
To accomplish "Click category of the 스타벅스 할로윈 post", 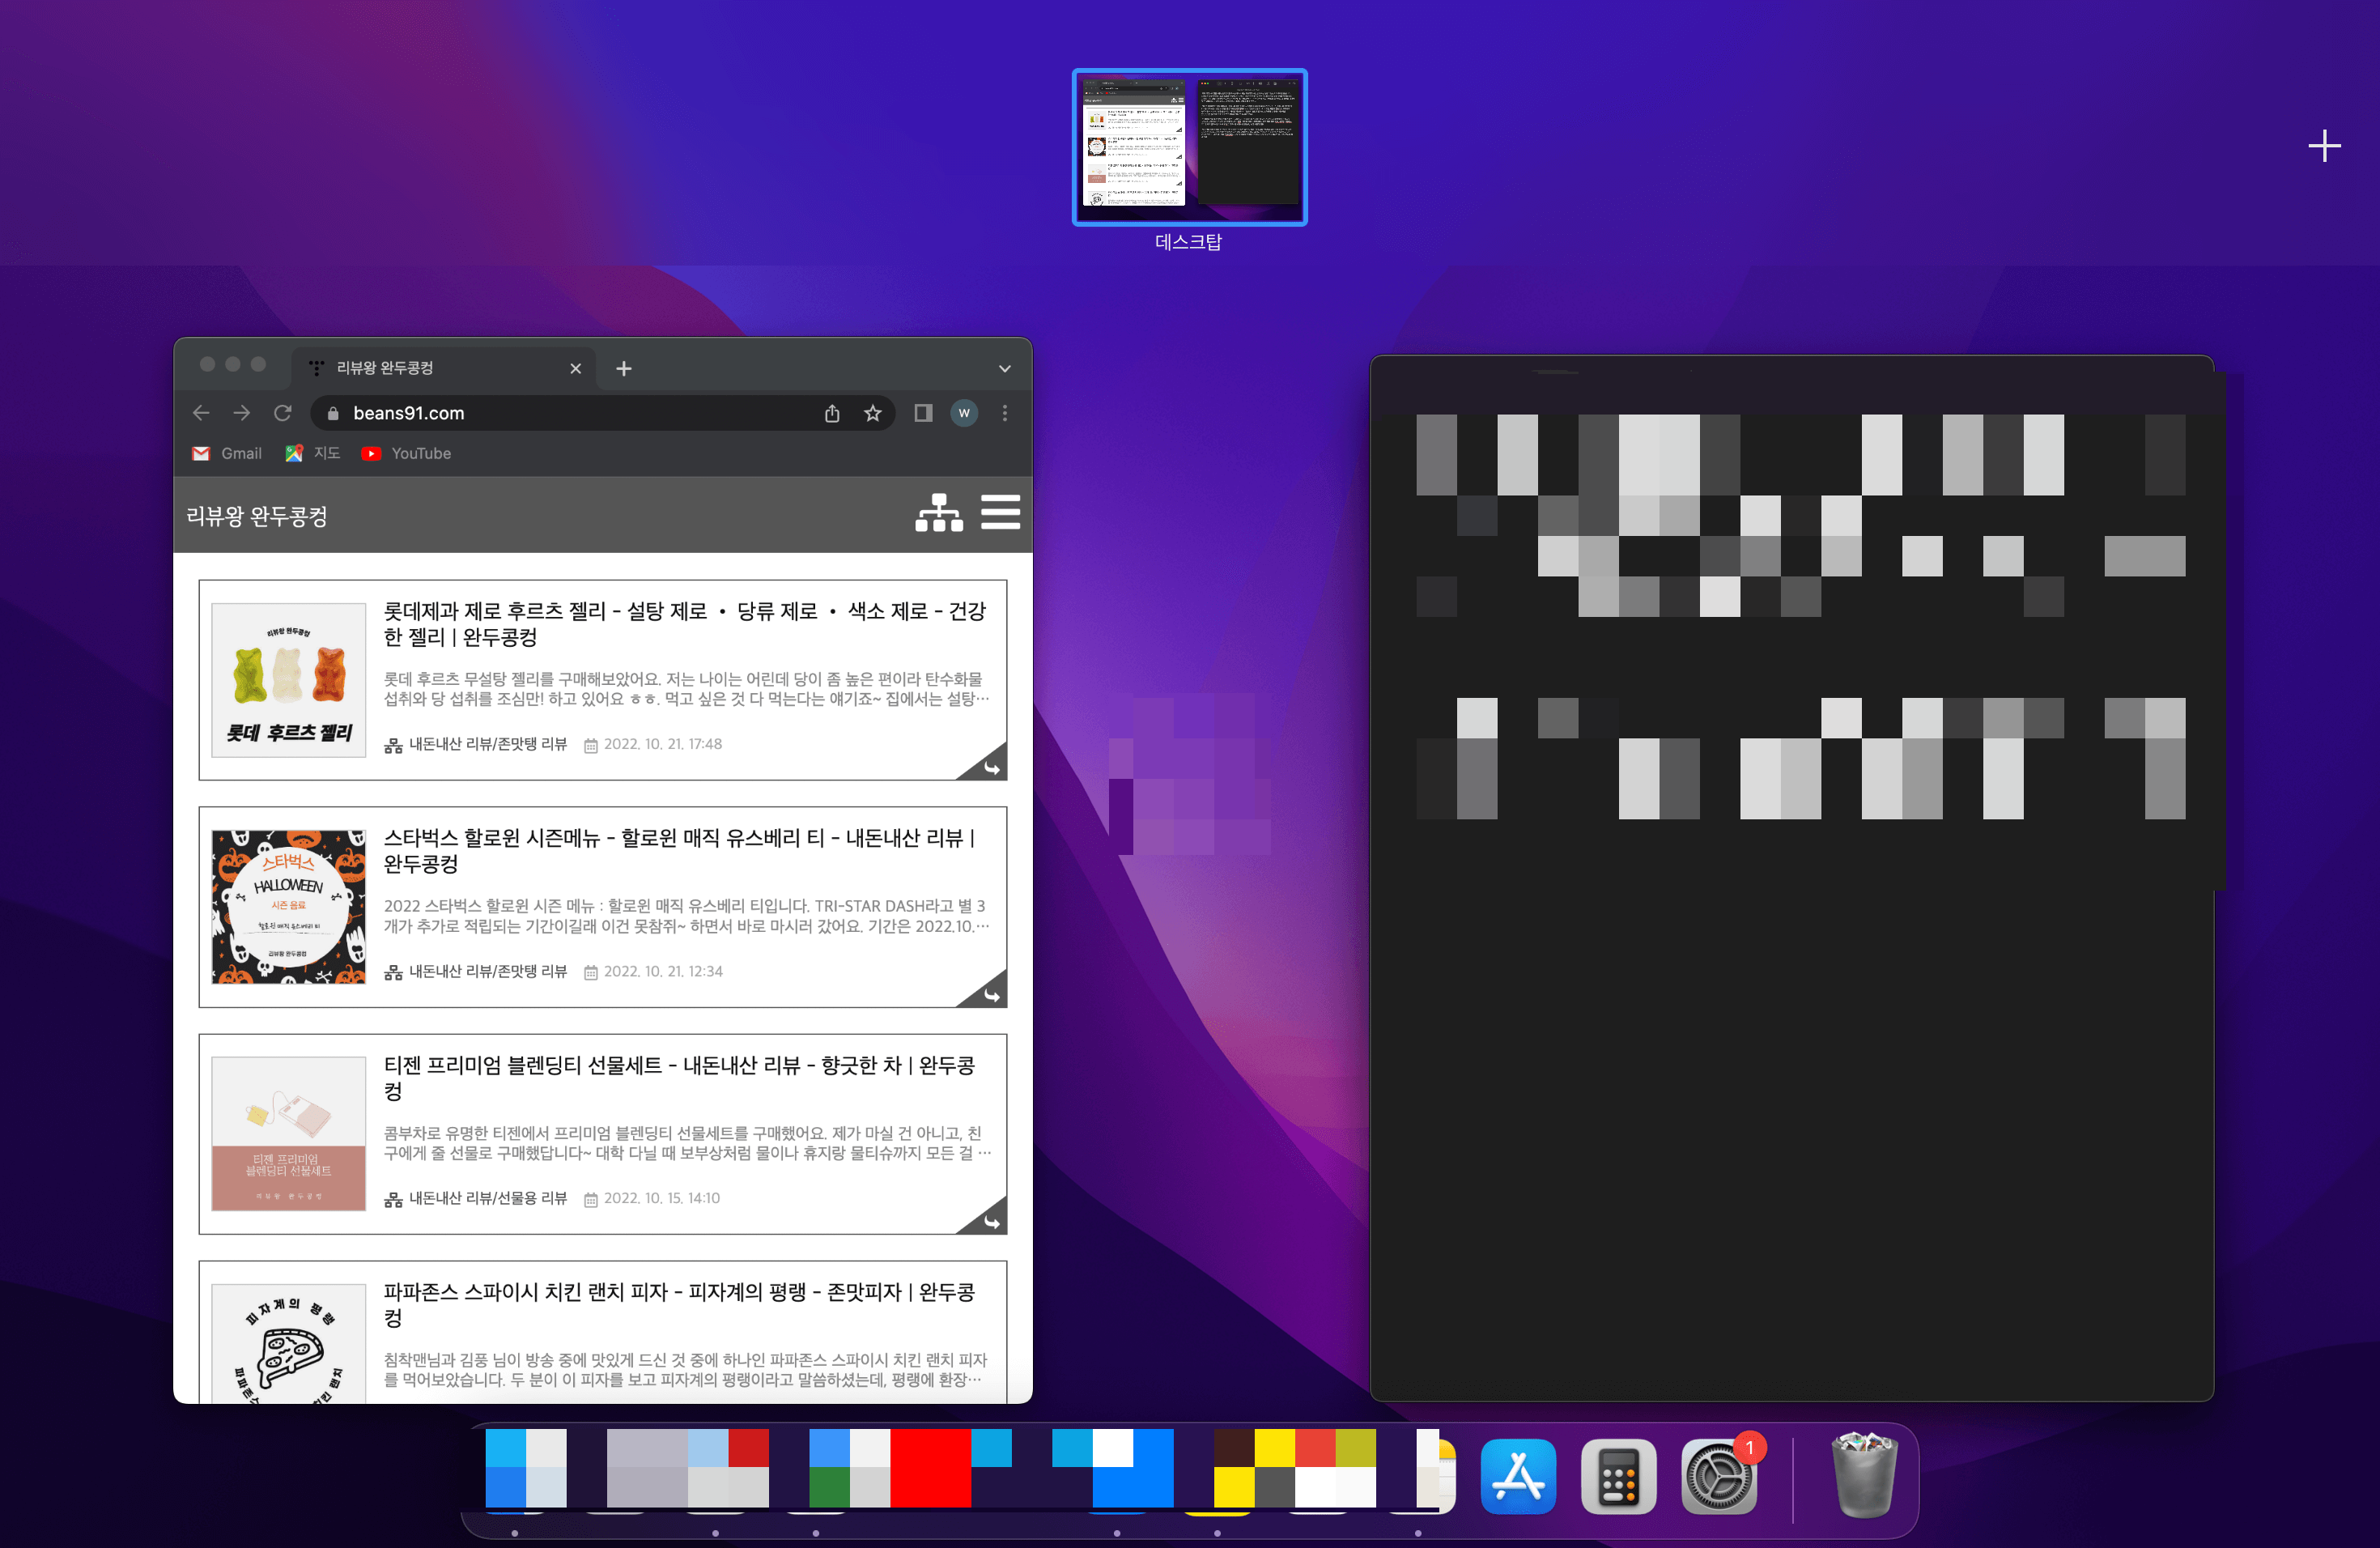I will (x=488, y=971).
